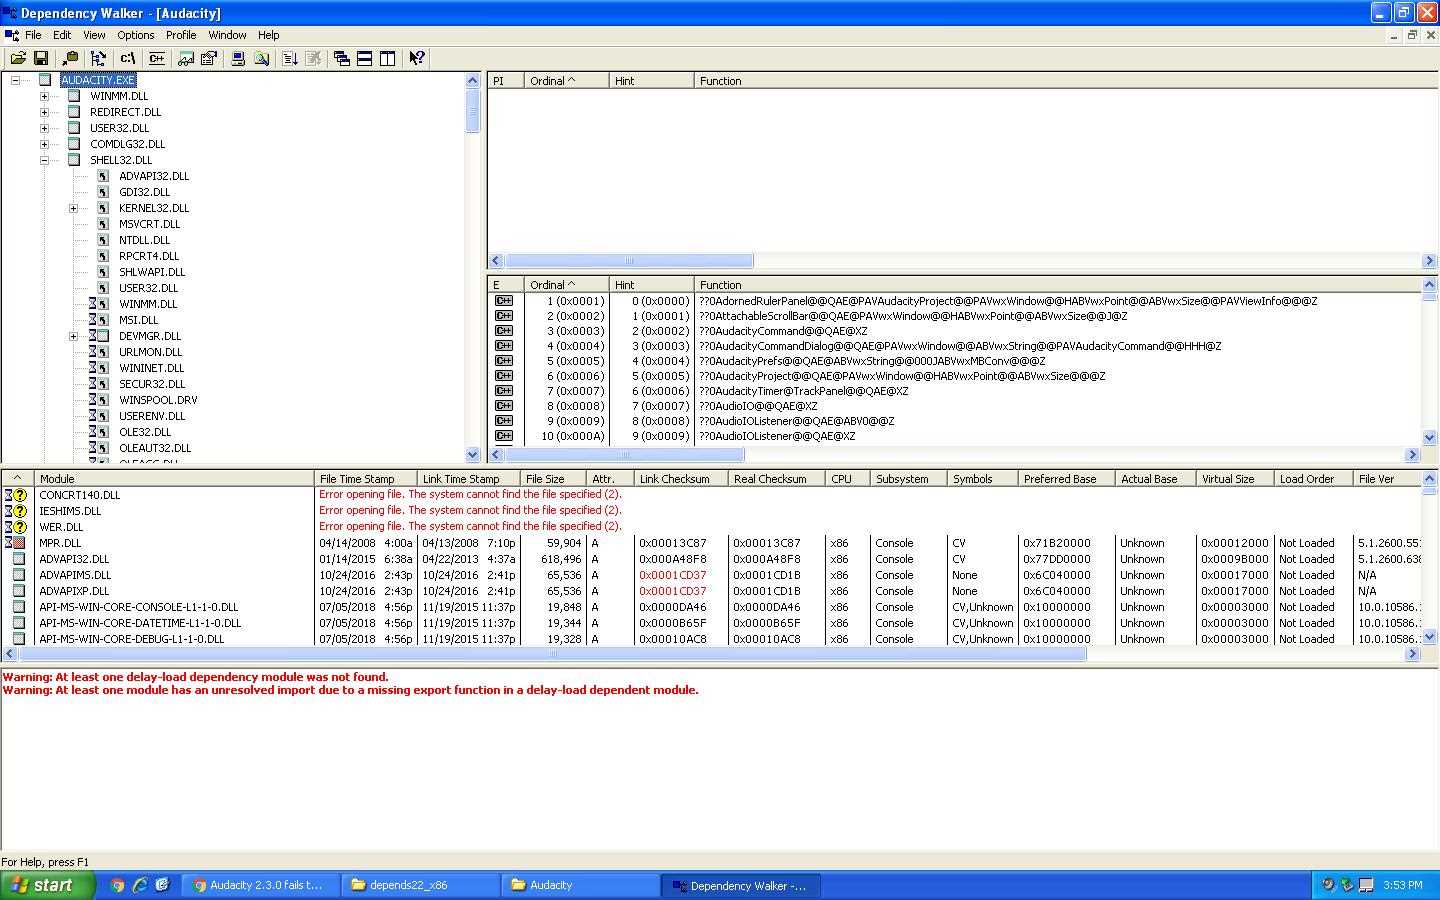Click the module icon beside ADVAPI32.DLL in list
The height and width of the screenshot is (900, 1440).
19,559
